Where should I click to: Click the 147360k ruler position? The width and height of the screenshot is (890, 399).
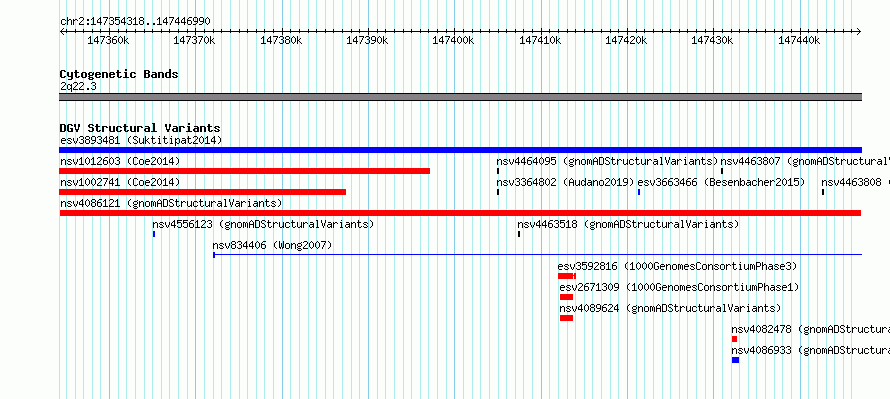point(108,40)
